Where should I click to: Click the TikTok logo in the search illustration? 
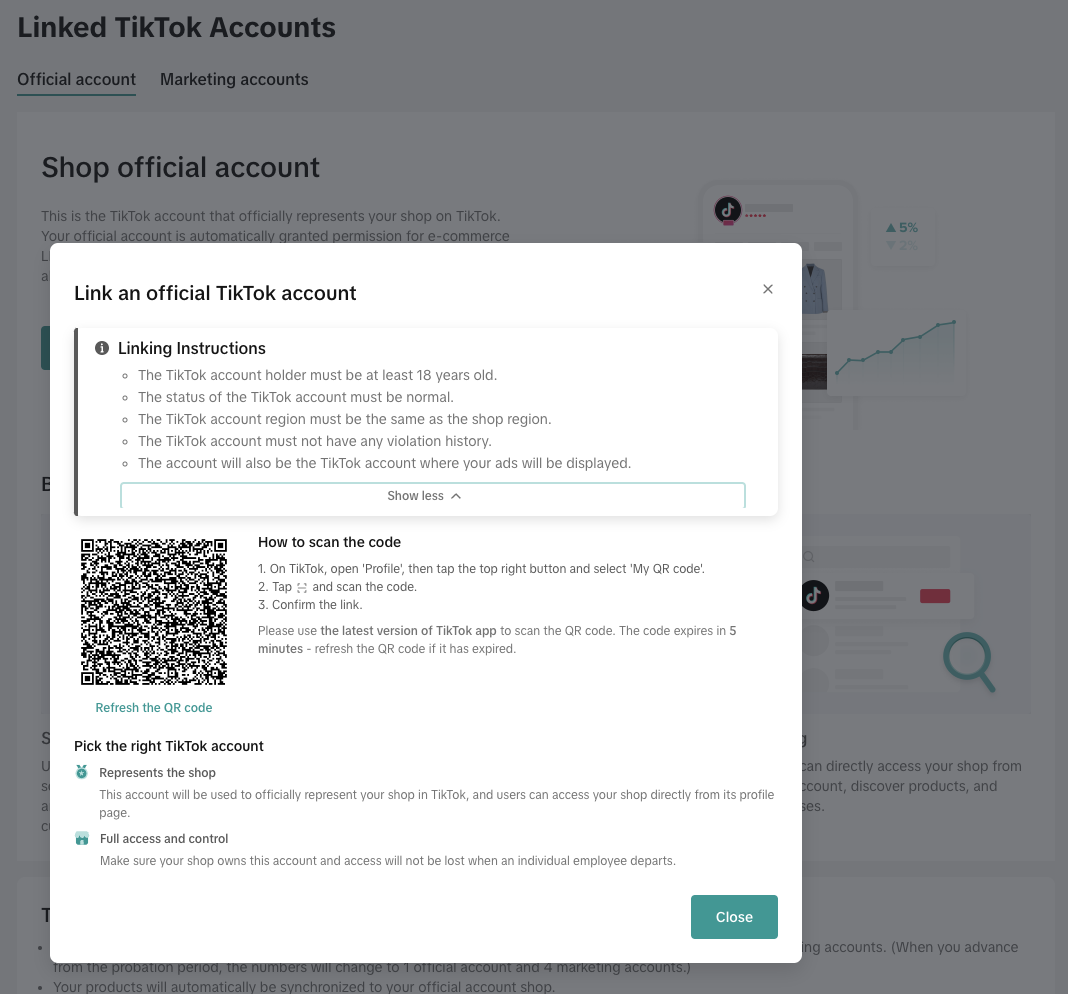(814, 596)
